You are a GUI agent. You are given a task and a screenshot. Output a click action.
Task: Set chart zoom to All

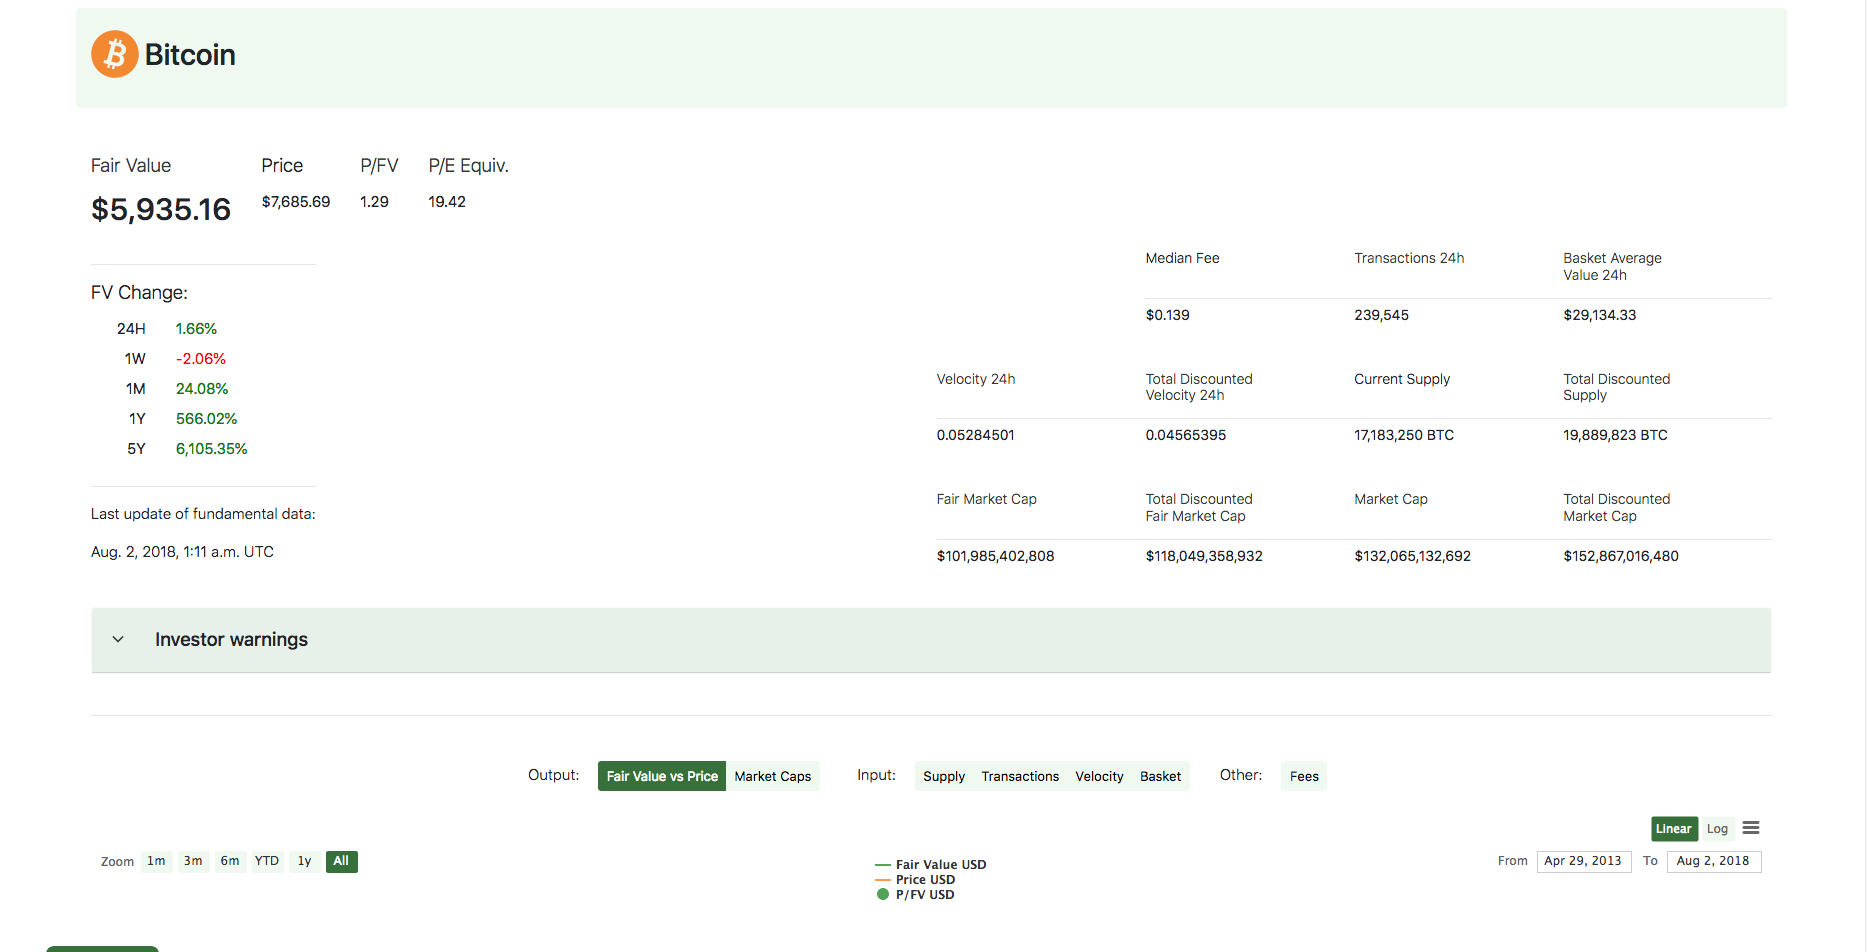coord(341,861)
